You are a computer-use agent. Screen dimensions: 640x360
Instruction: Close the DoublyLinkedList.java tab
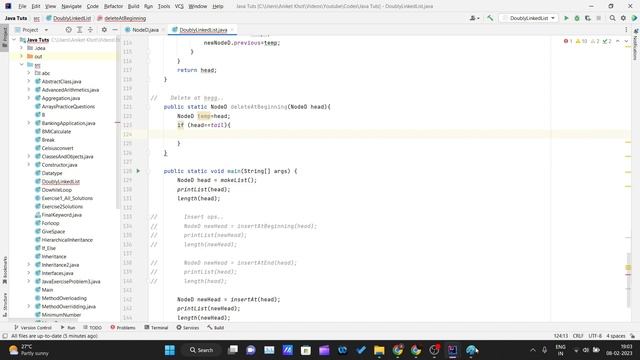[x=232, y=30]
